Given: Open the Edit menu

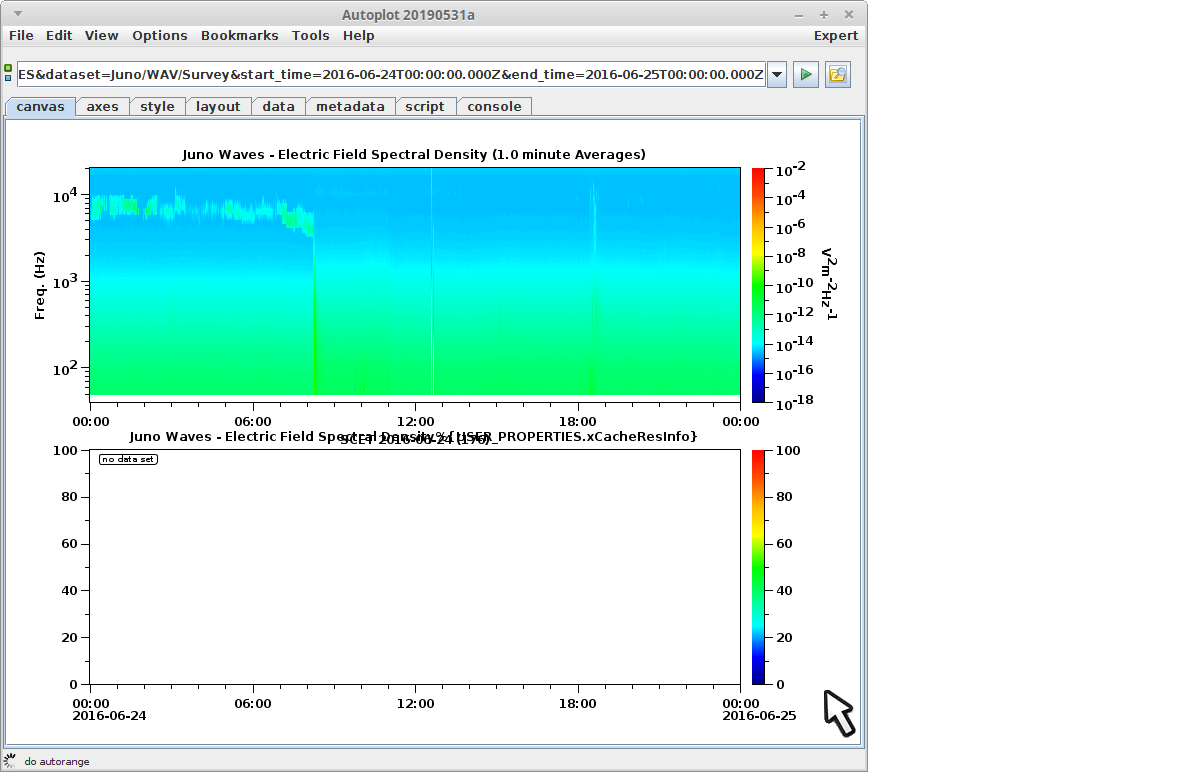Looking at the screenshot, I should 59,36.
